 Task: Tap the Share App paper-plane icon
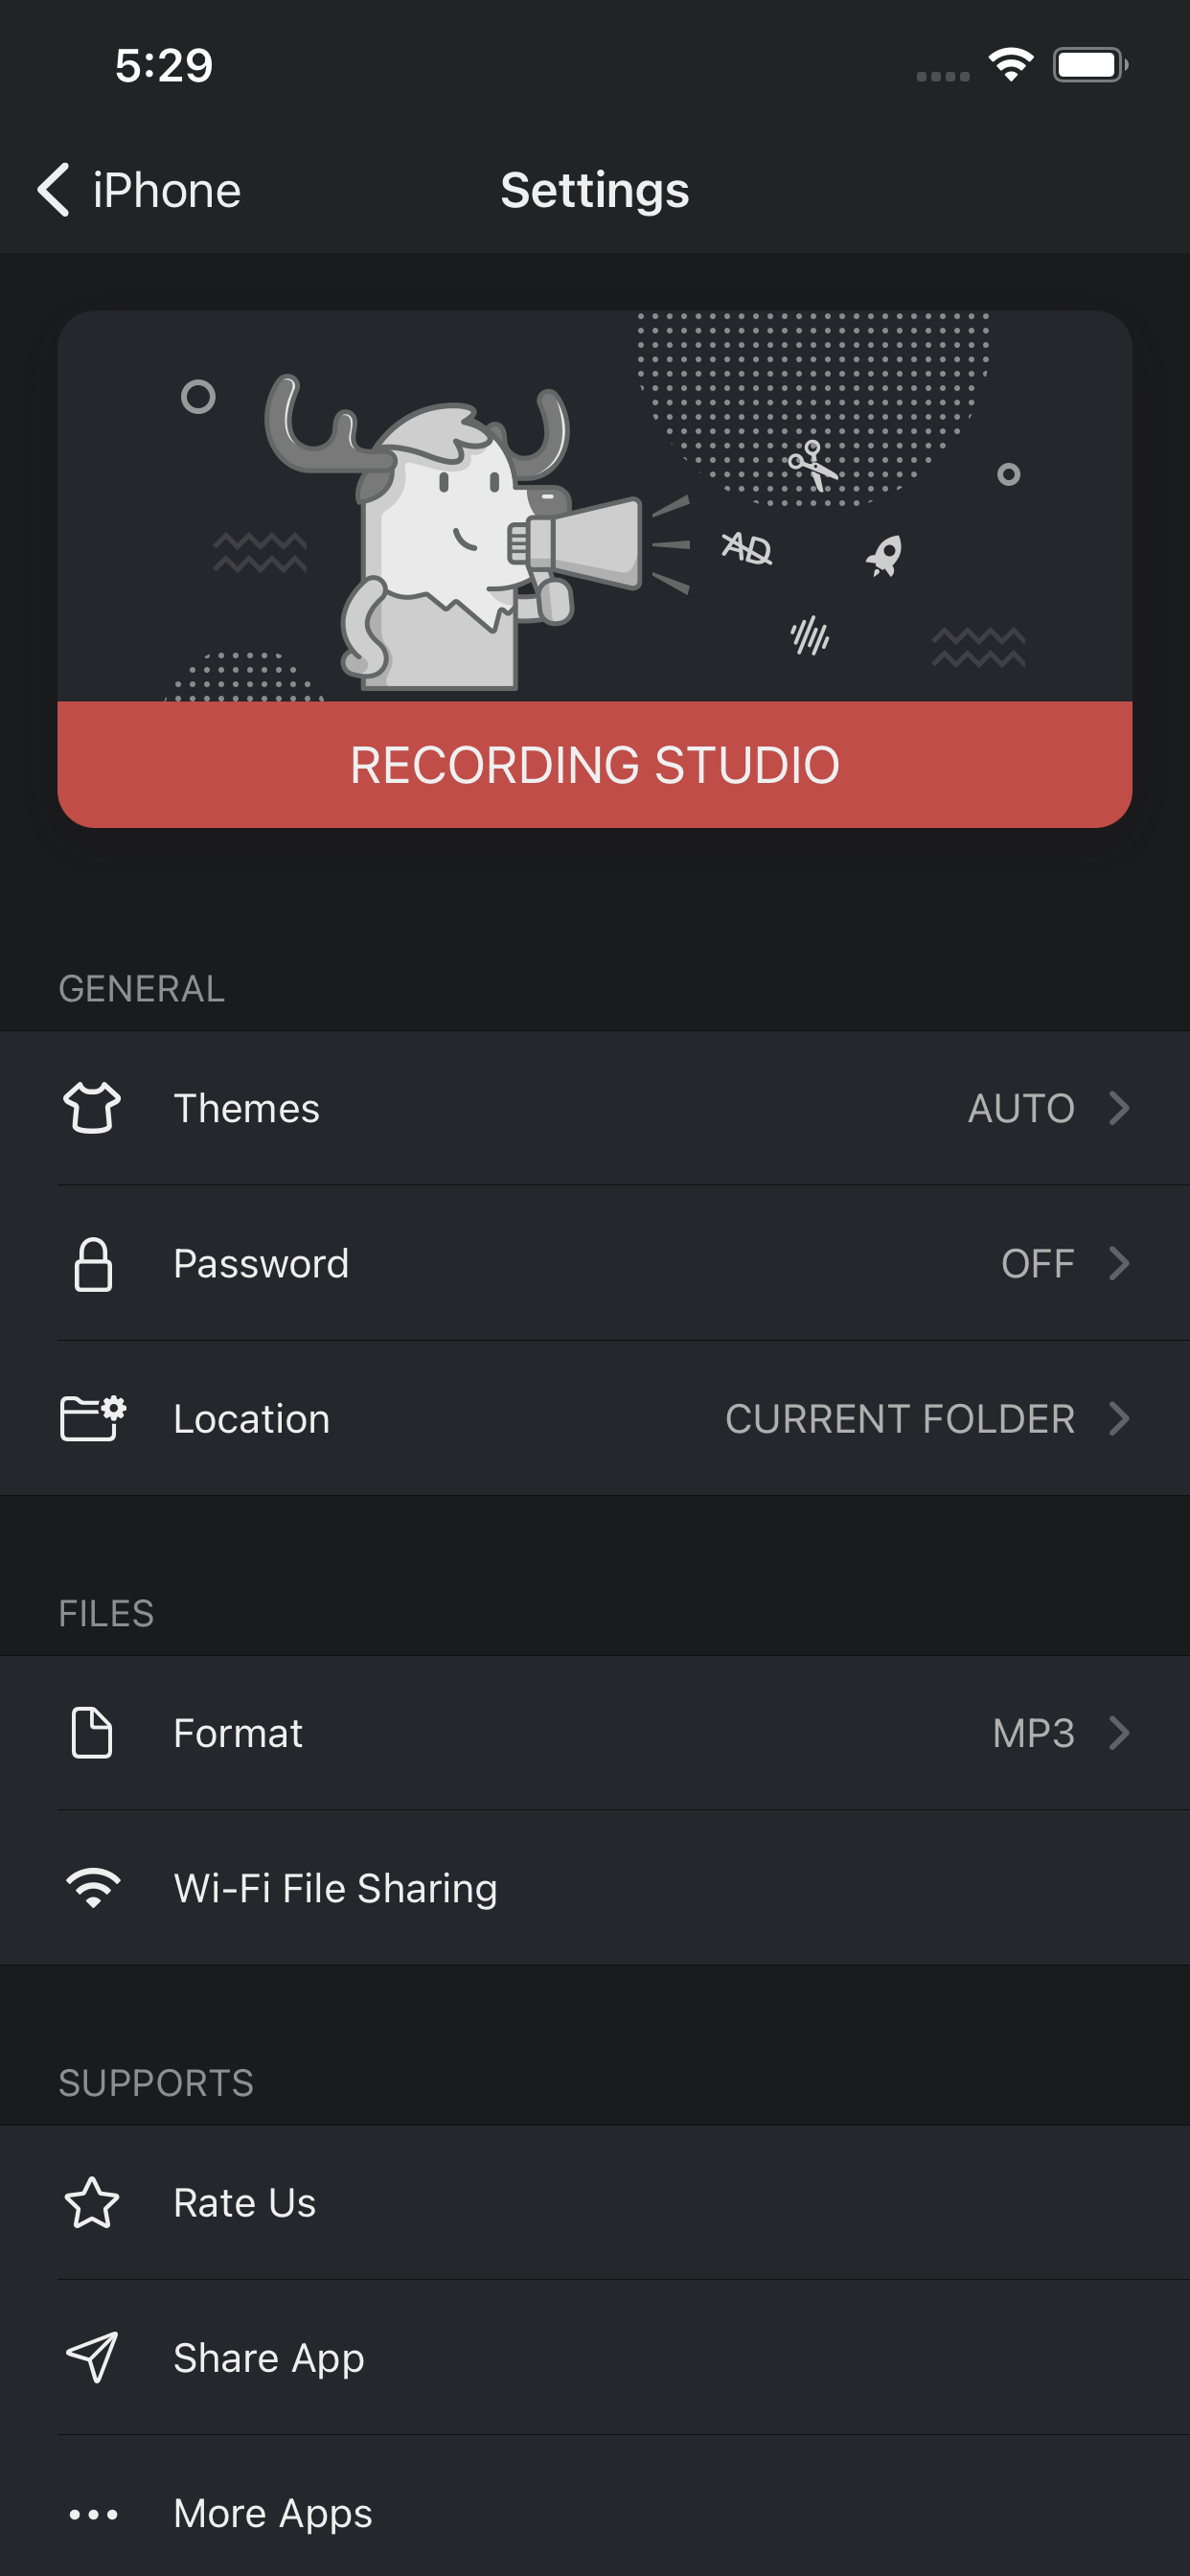(92, 2357)
